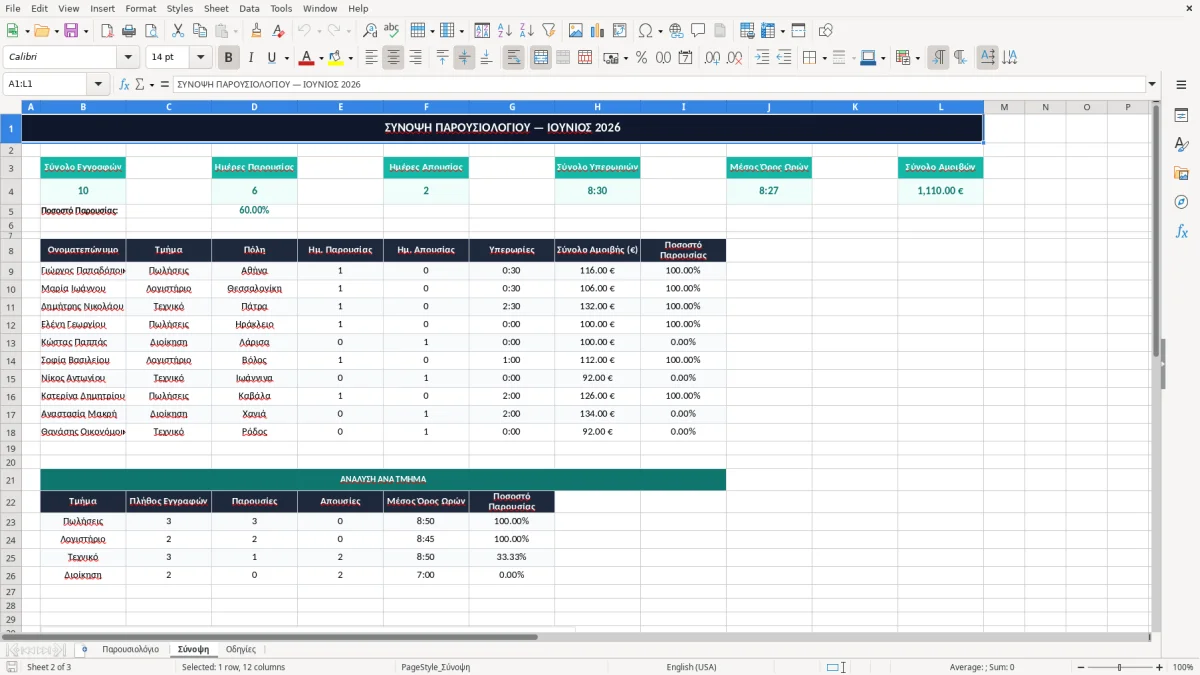Click column header H
The width and height of the screenshot is (1200, 675).
(598, 107)
